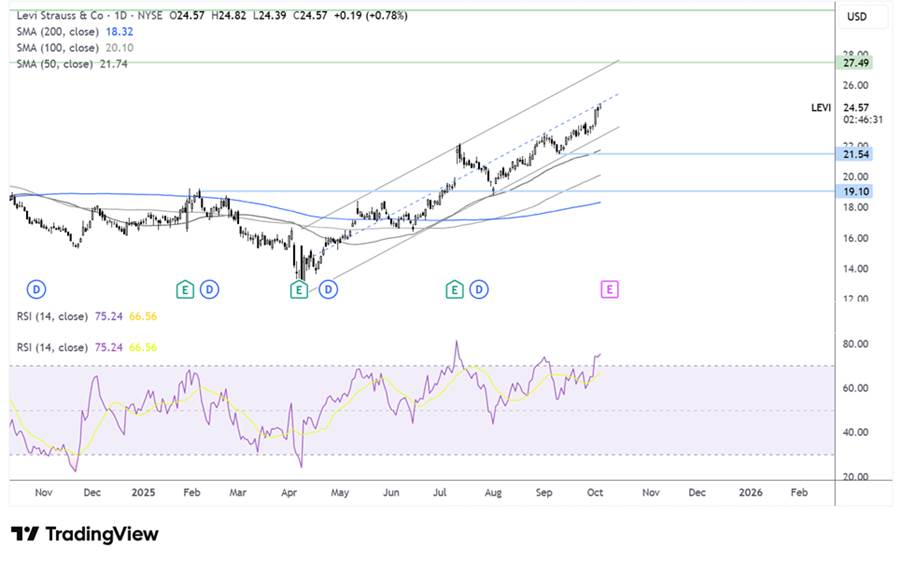
Task: Click the LEVI 24.57 last price label
Action: (855, 108)
